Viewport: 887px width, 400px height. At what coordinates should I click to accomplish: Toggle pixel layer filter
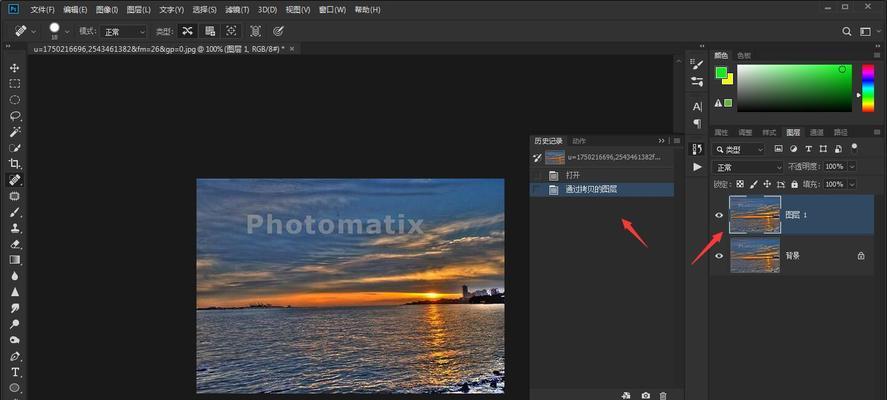pyautogui.click(x=778, y=149)
